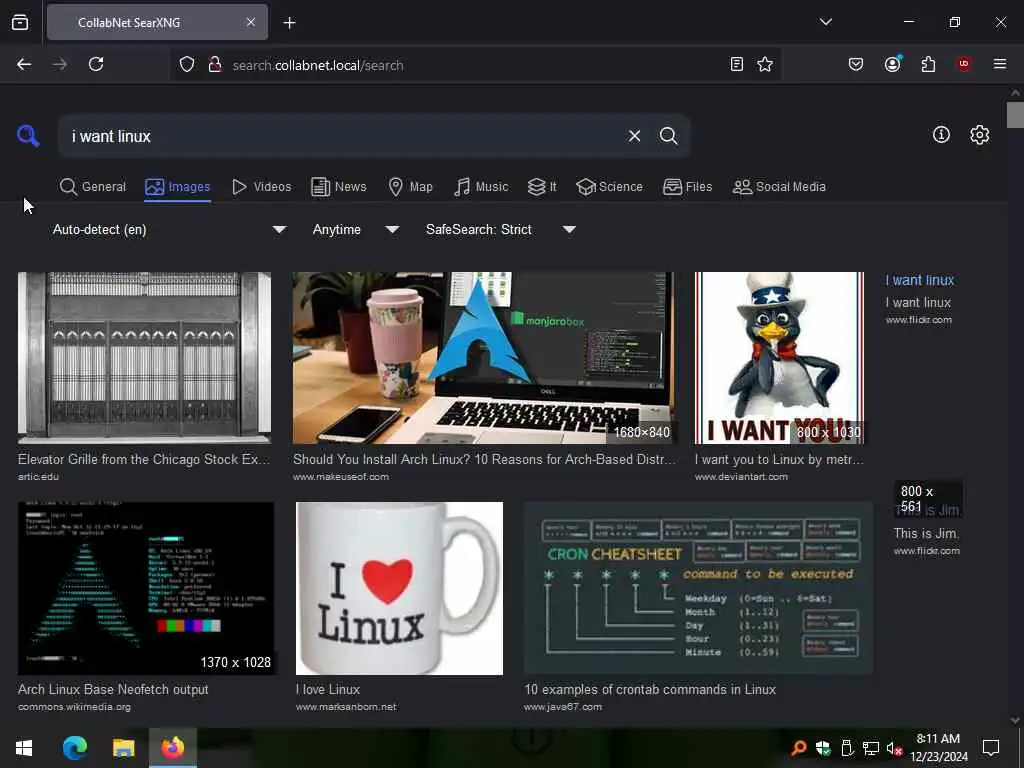Close the CollabNet SearXNG tab
Viewport: 1024px width, 768px height.
pos(251,22)
